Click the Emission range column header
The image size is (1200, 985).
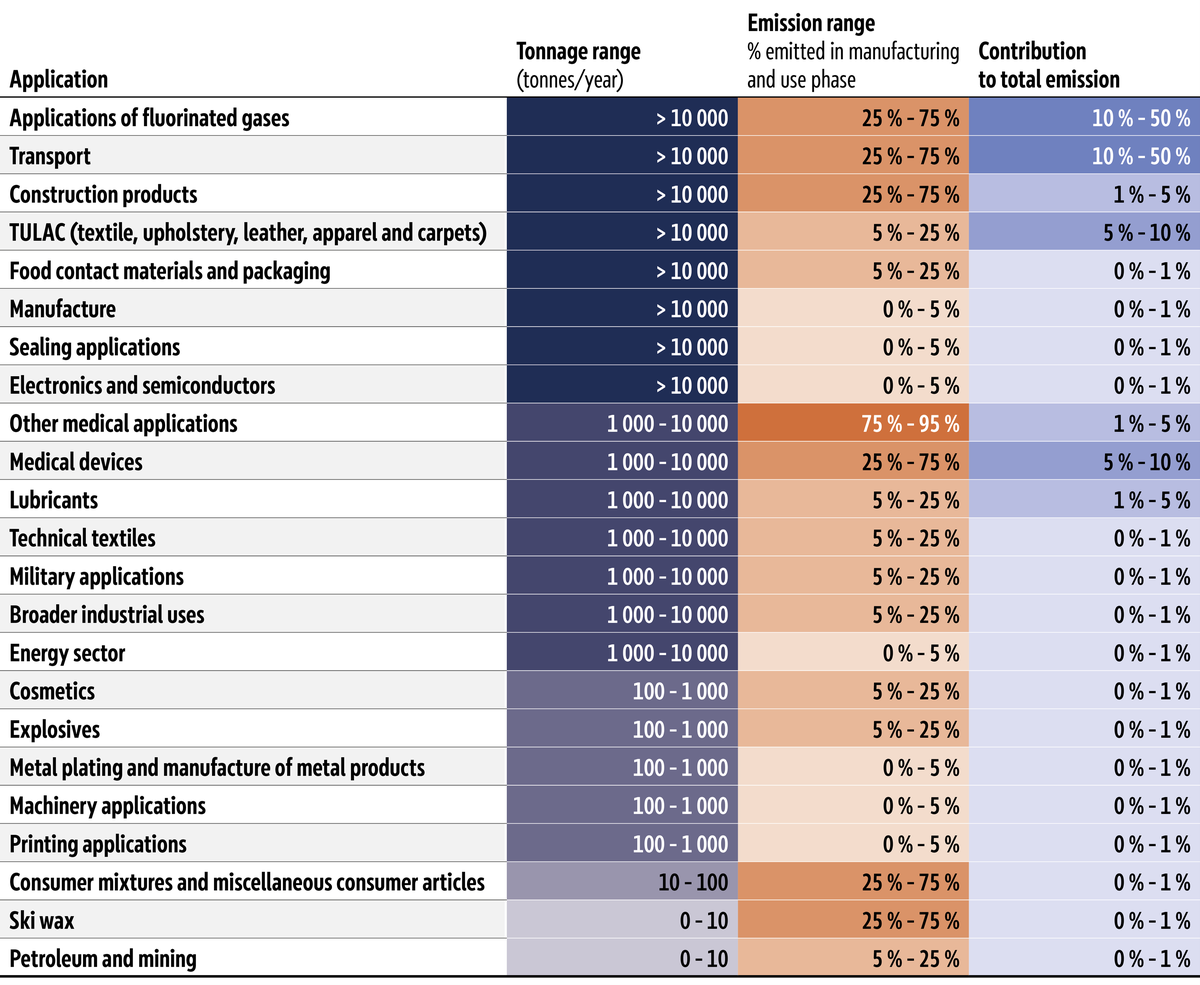pos(853,51)
